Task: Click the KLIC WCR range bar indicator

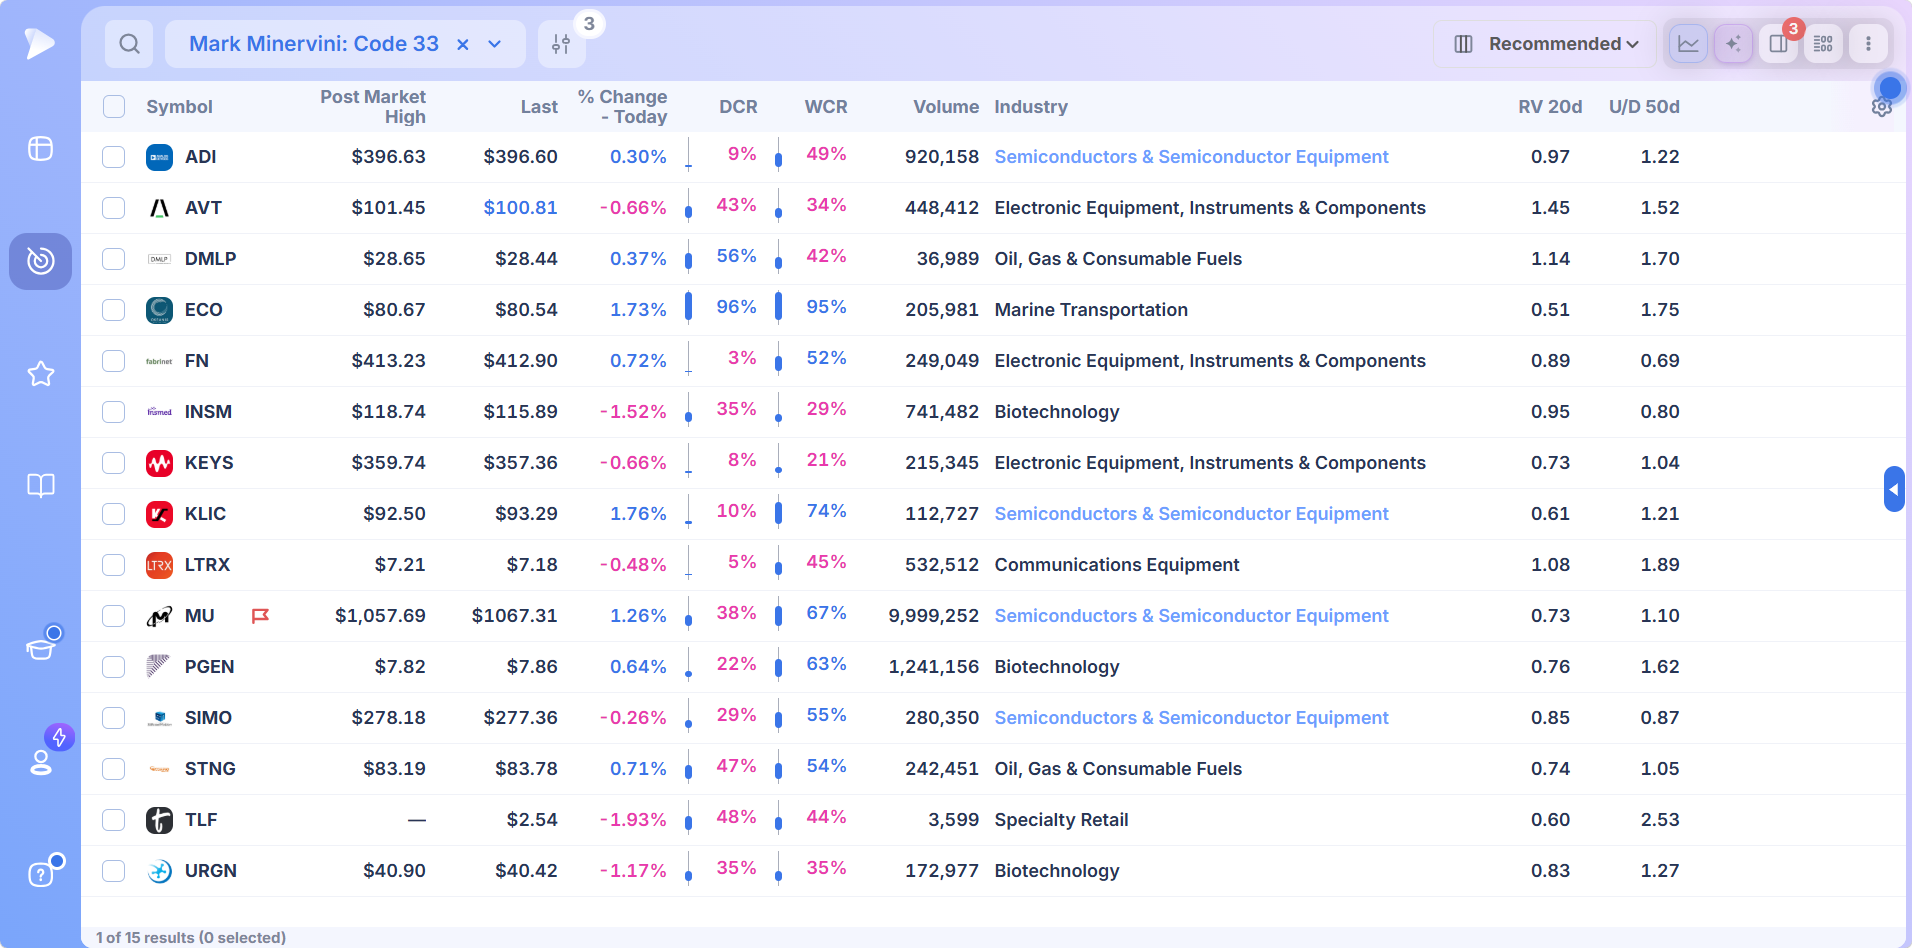Action: coord(778,512)
